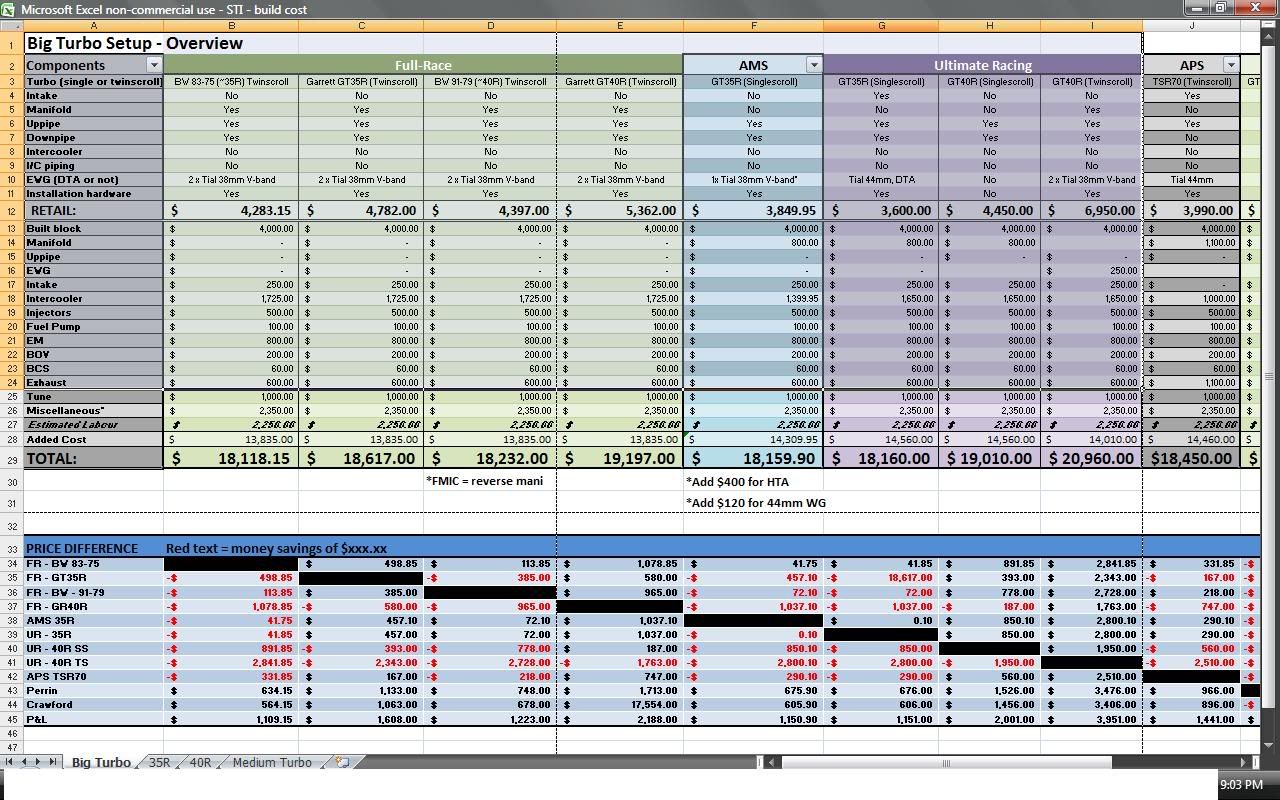
Task: Select the '*Add $120 for 44mm WG' note
Action: click(756, 503)
